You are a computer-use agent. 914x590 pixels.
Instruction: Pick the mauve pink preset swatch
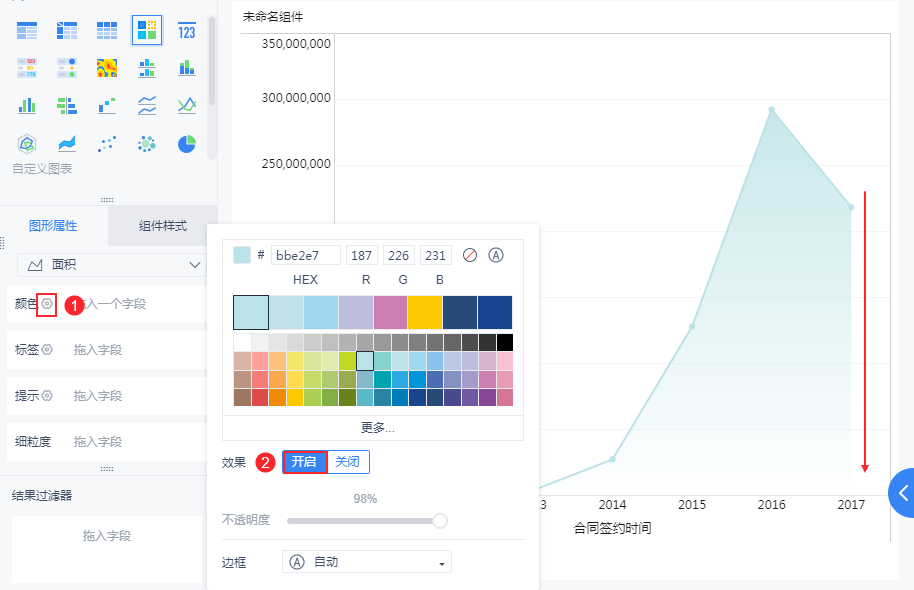pyautogui.click(x=390, y=312)
